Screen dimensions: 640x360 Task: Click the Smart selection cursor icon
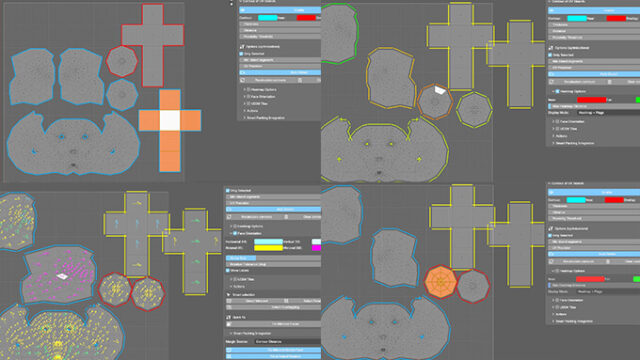(229, 295)
